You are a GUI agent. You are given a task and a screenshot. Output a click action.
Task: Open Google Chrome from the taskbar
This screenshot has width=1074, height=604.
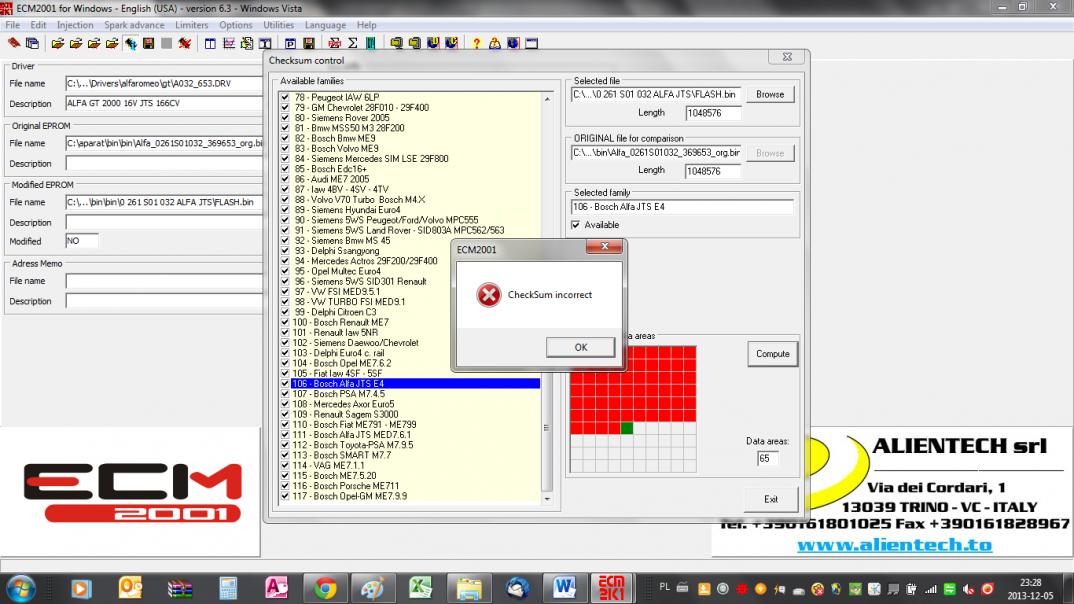pos(325,588)
